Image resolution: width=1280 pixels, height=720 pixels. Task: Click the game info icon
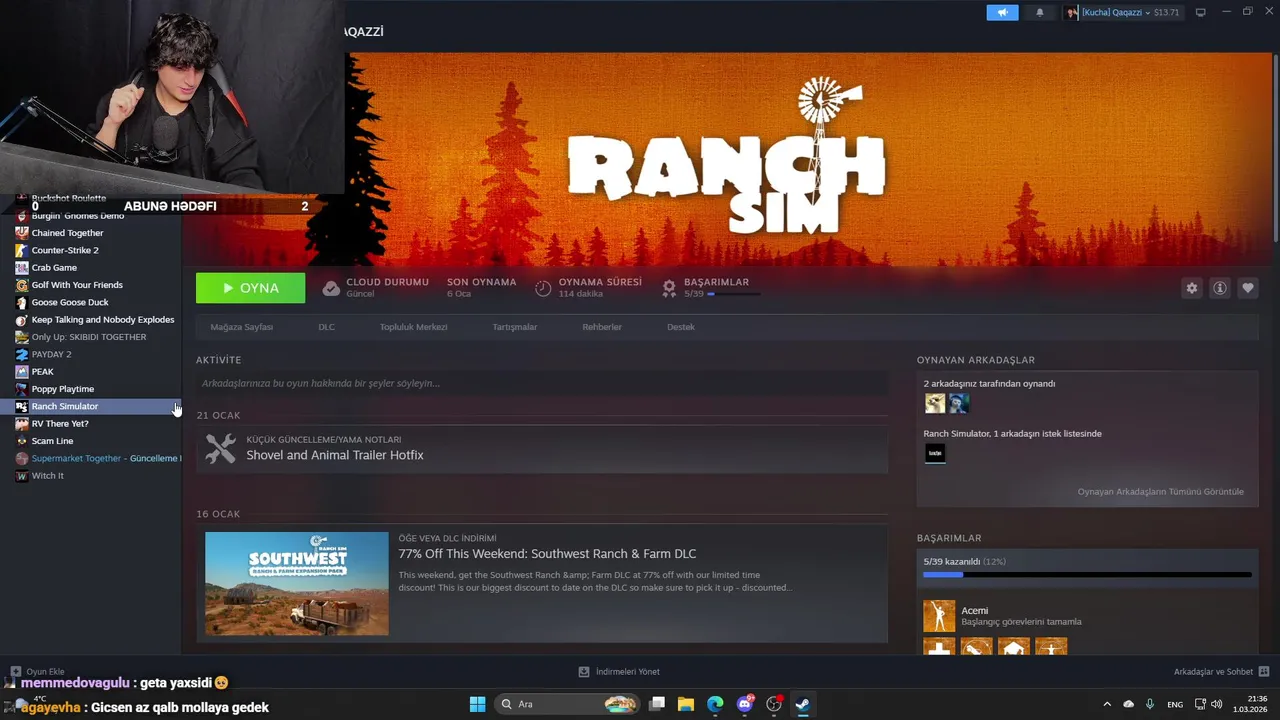pos(1220,288)
